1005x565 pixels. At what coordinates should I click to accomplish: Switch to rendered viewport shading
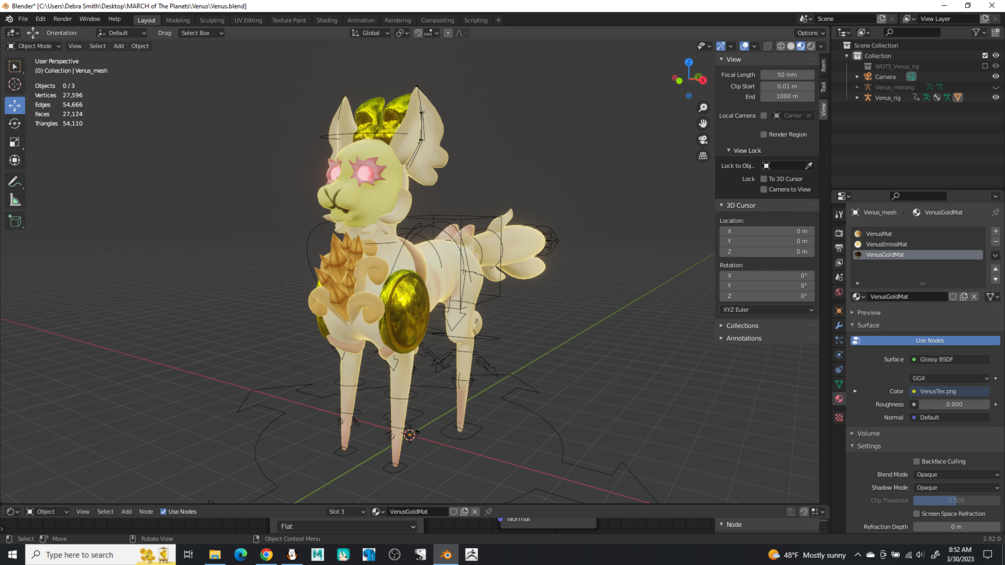pos(811,46)
